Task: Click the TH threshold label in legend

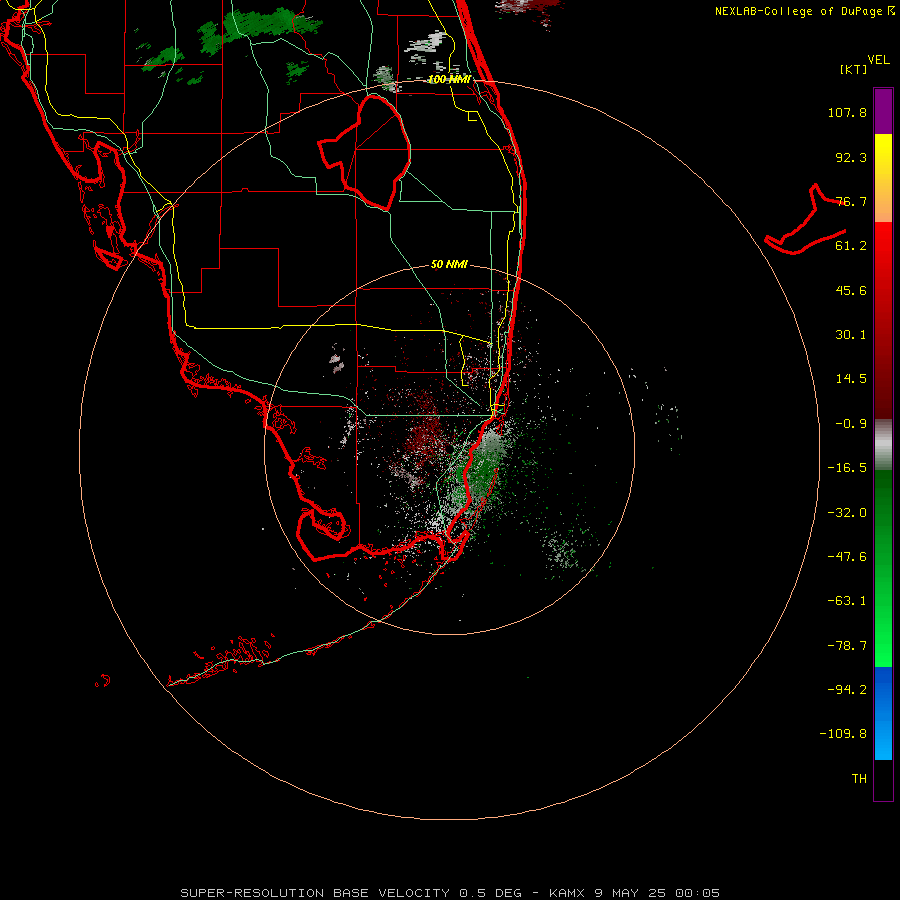Action: pyautogui.click(x=859, y=779)
